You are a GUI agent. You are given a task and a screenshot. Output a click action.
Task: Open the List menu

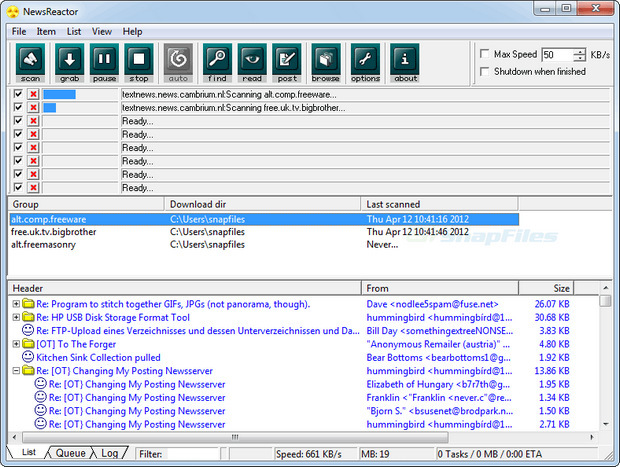click(74, 32)
